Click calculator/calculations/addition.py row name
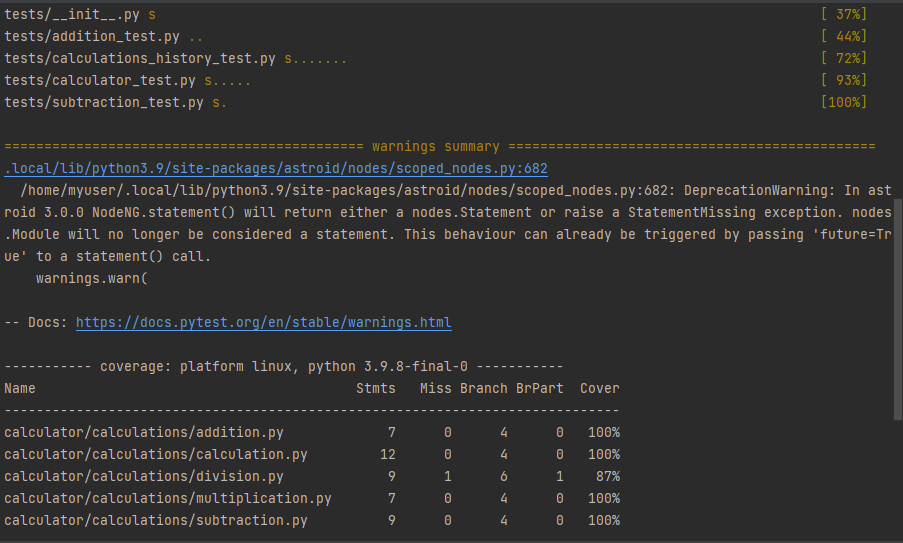Viewport: 903px width, 543px height. point(144,432)
